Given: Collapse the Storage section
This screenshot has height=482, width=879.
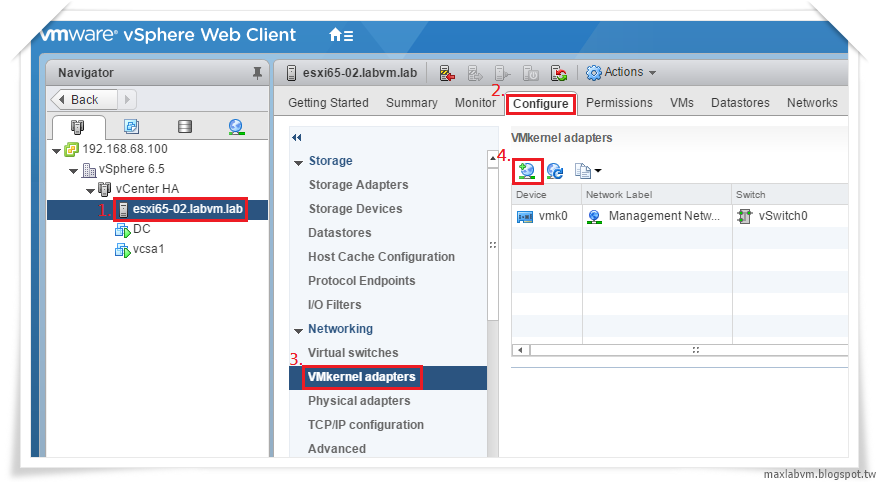Looking at the screenshot, I should click(x=298, y=163).
